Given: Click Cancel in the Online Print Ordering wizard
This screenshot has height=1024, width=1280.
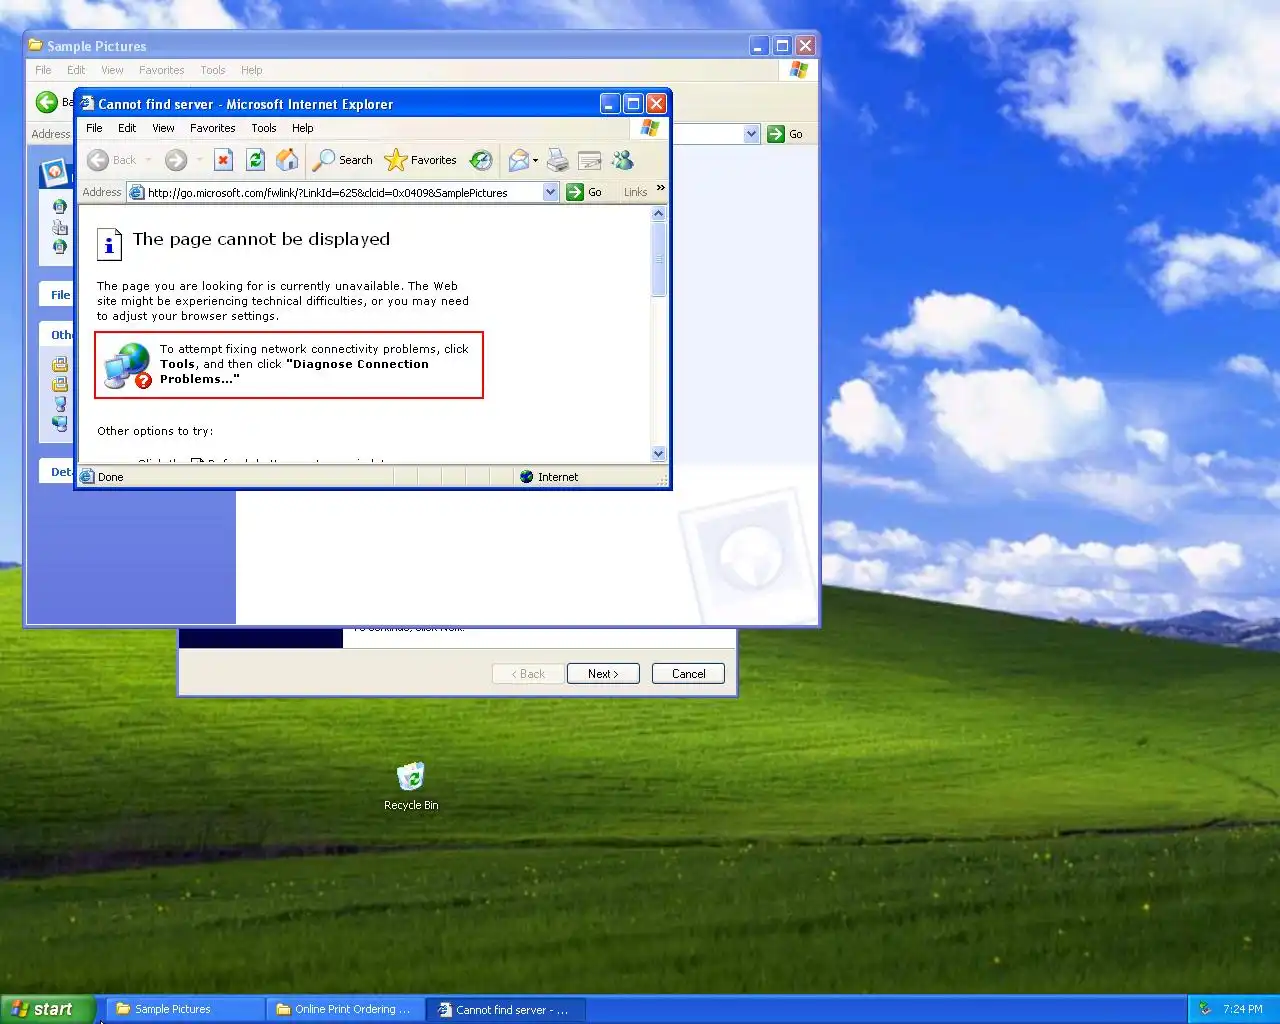Looking at the screenshot, I should [x=688, y=674].
